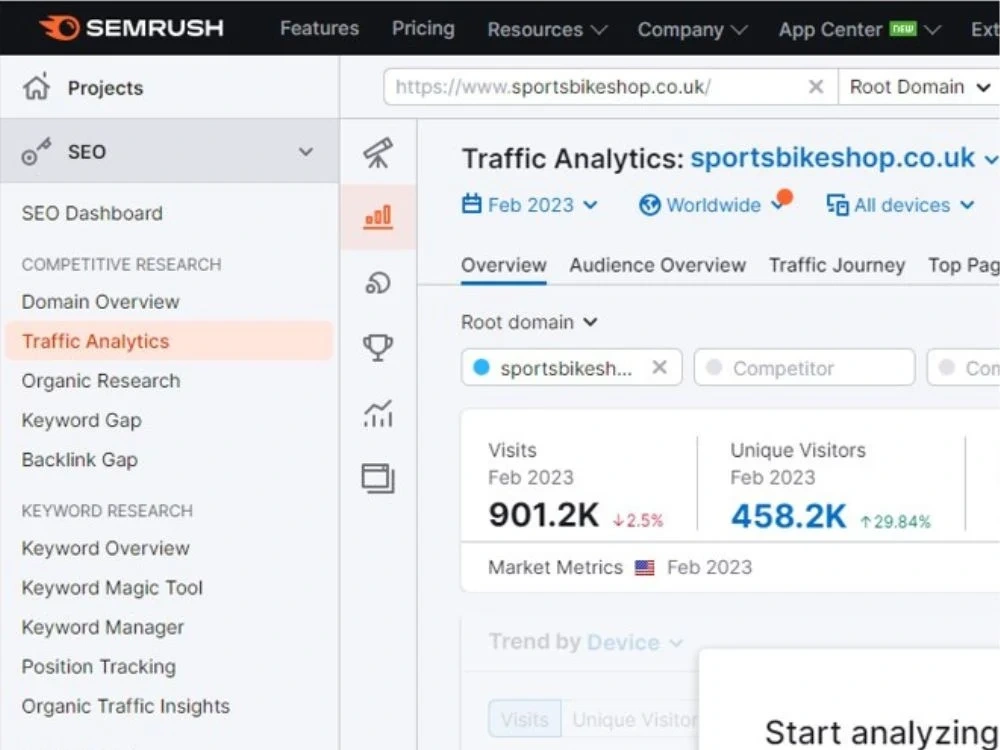Viewport: 1000px width, 750px height.
Task: Click the sportsbikeshop.co.uk title link
Action: [833, 158]
